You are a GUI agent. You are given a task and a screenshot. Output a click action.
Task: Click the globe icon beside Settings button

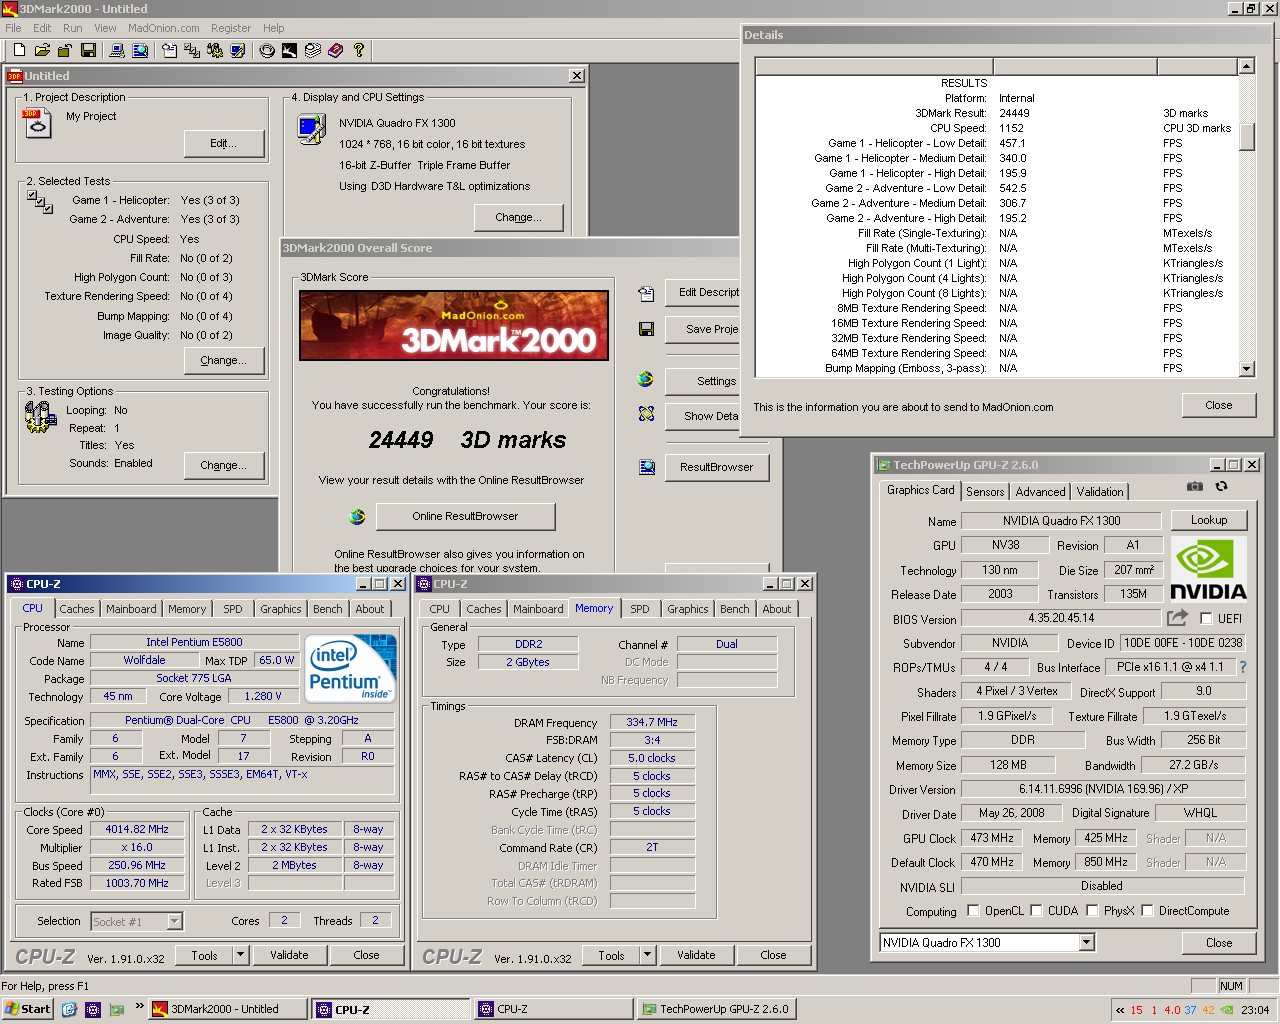pyautogui.click(x=646, y=379)
